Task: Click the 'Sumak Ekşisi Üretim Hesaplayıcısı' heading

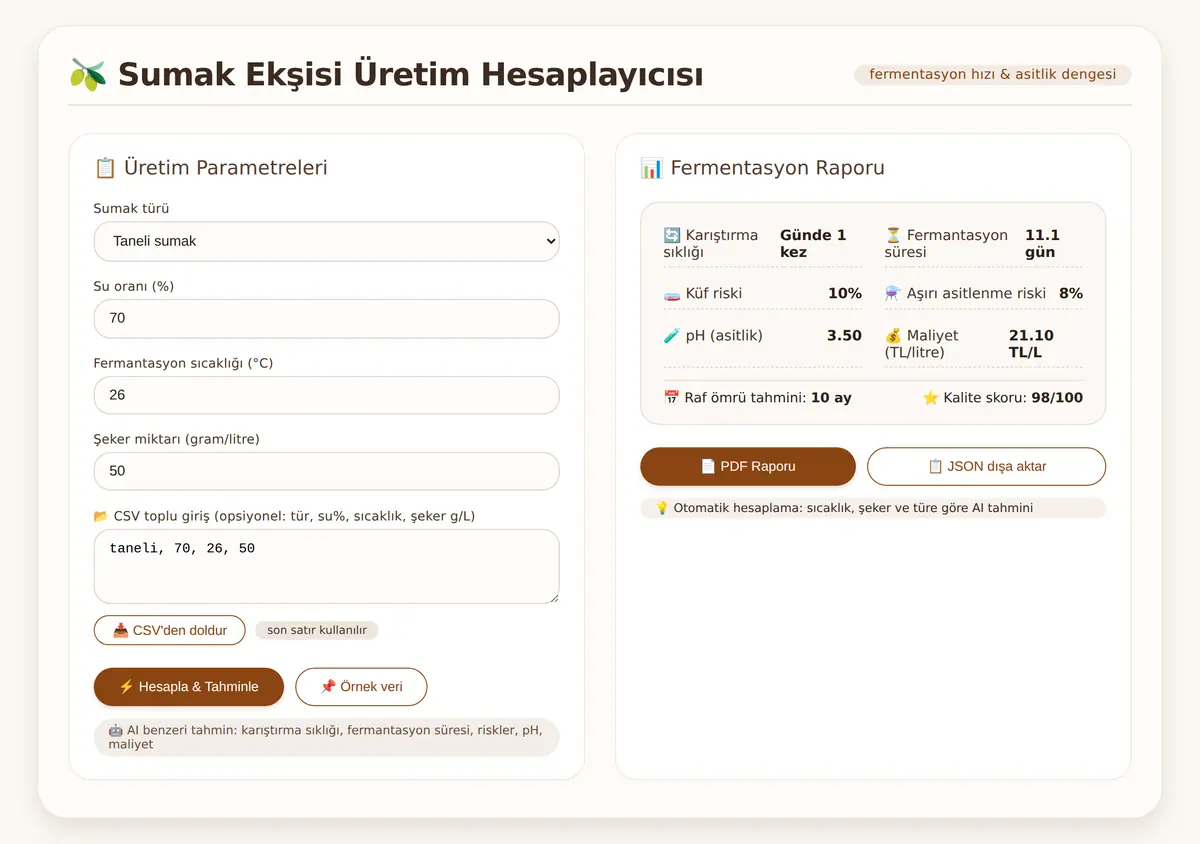Action: [x=410, y=75]
